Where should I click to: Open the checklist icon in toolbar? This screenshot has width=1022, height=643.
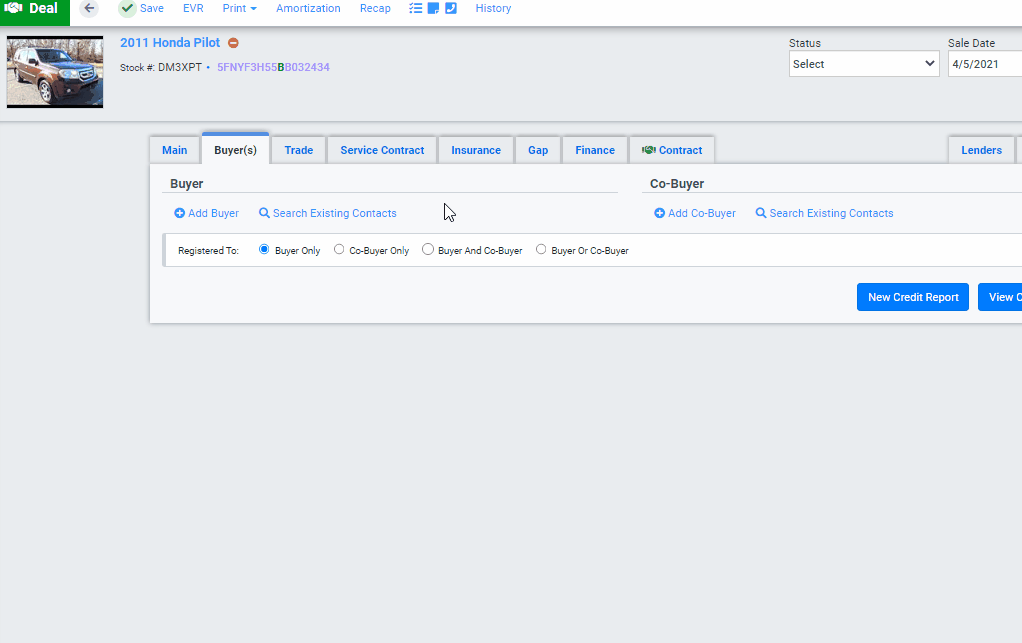tap(415, 8)
